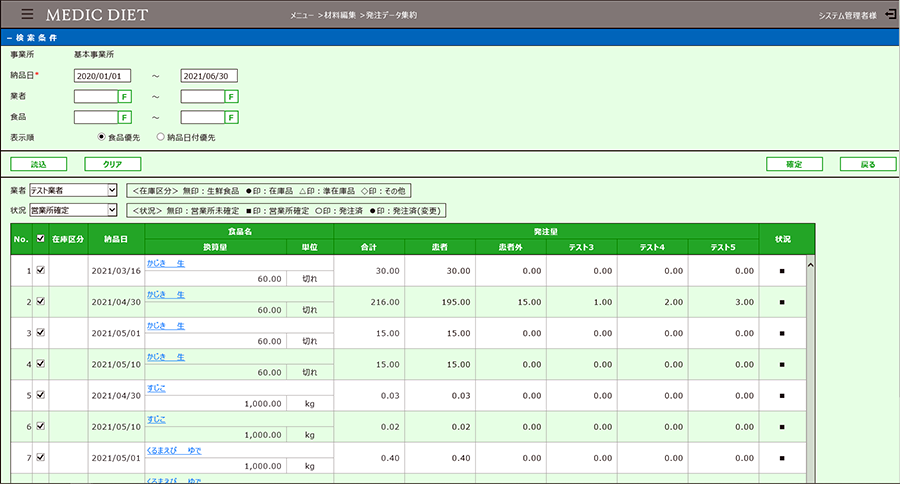The width and height of the screenshot is (900, 484).
Task: Click 15.00 in the 患者外 column
Action: [x=529, y=302]
